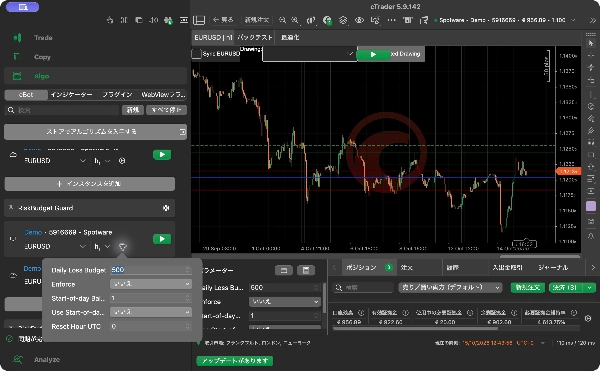The image size is (600, 371).
Task: Start the first EURUSD cBot instance
Action: tap(162, 155)
